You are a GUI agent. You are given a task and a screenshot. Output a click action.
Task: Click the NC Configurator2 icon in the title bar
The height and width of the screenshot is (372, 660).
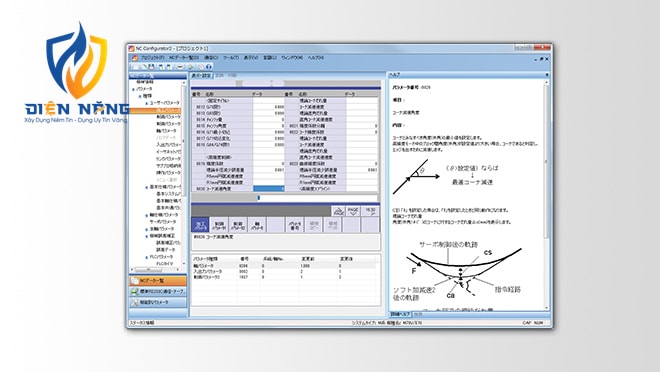(131, 49)
